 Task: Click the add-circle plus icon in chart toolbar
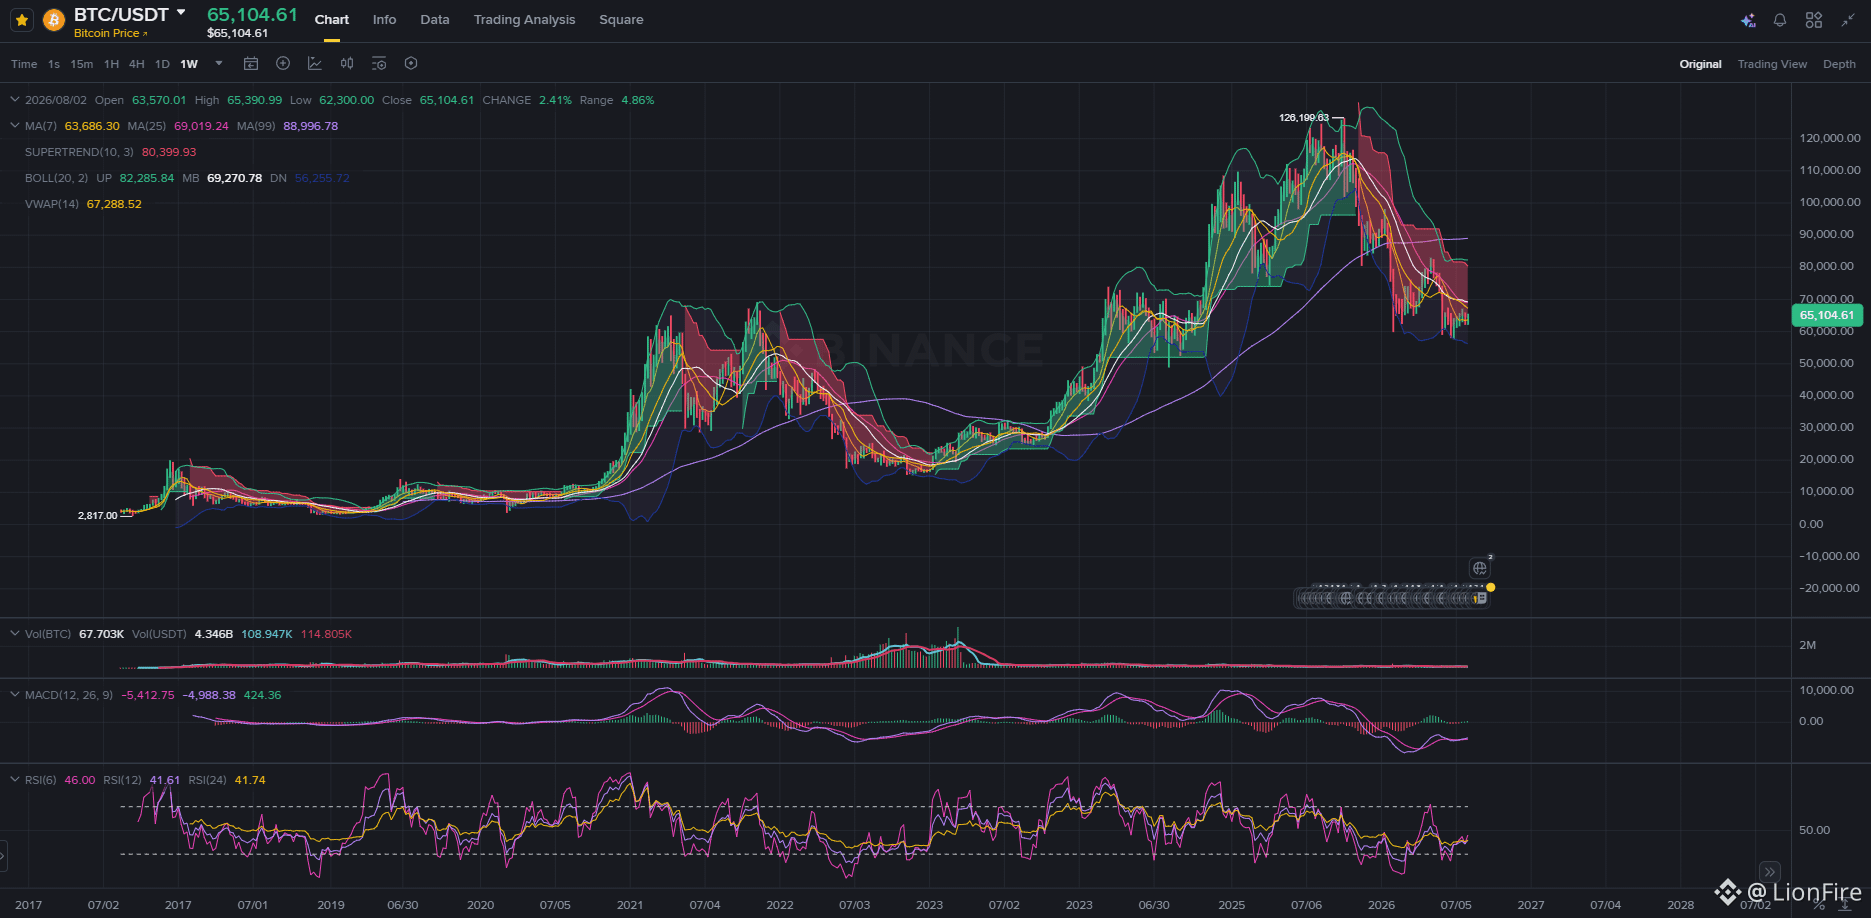283,64
